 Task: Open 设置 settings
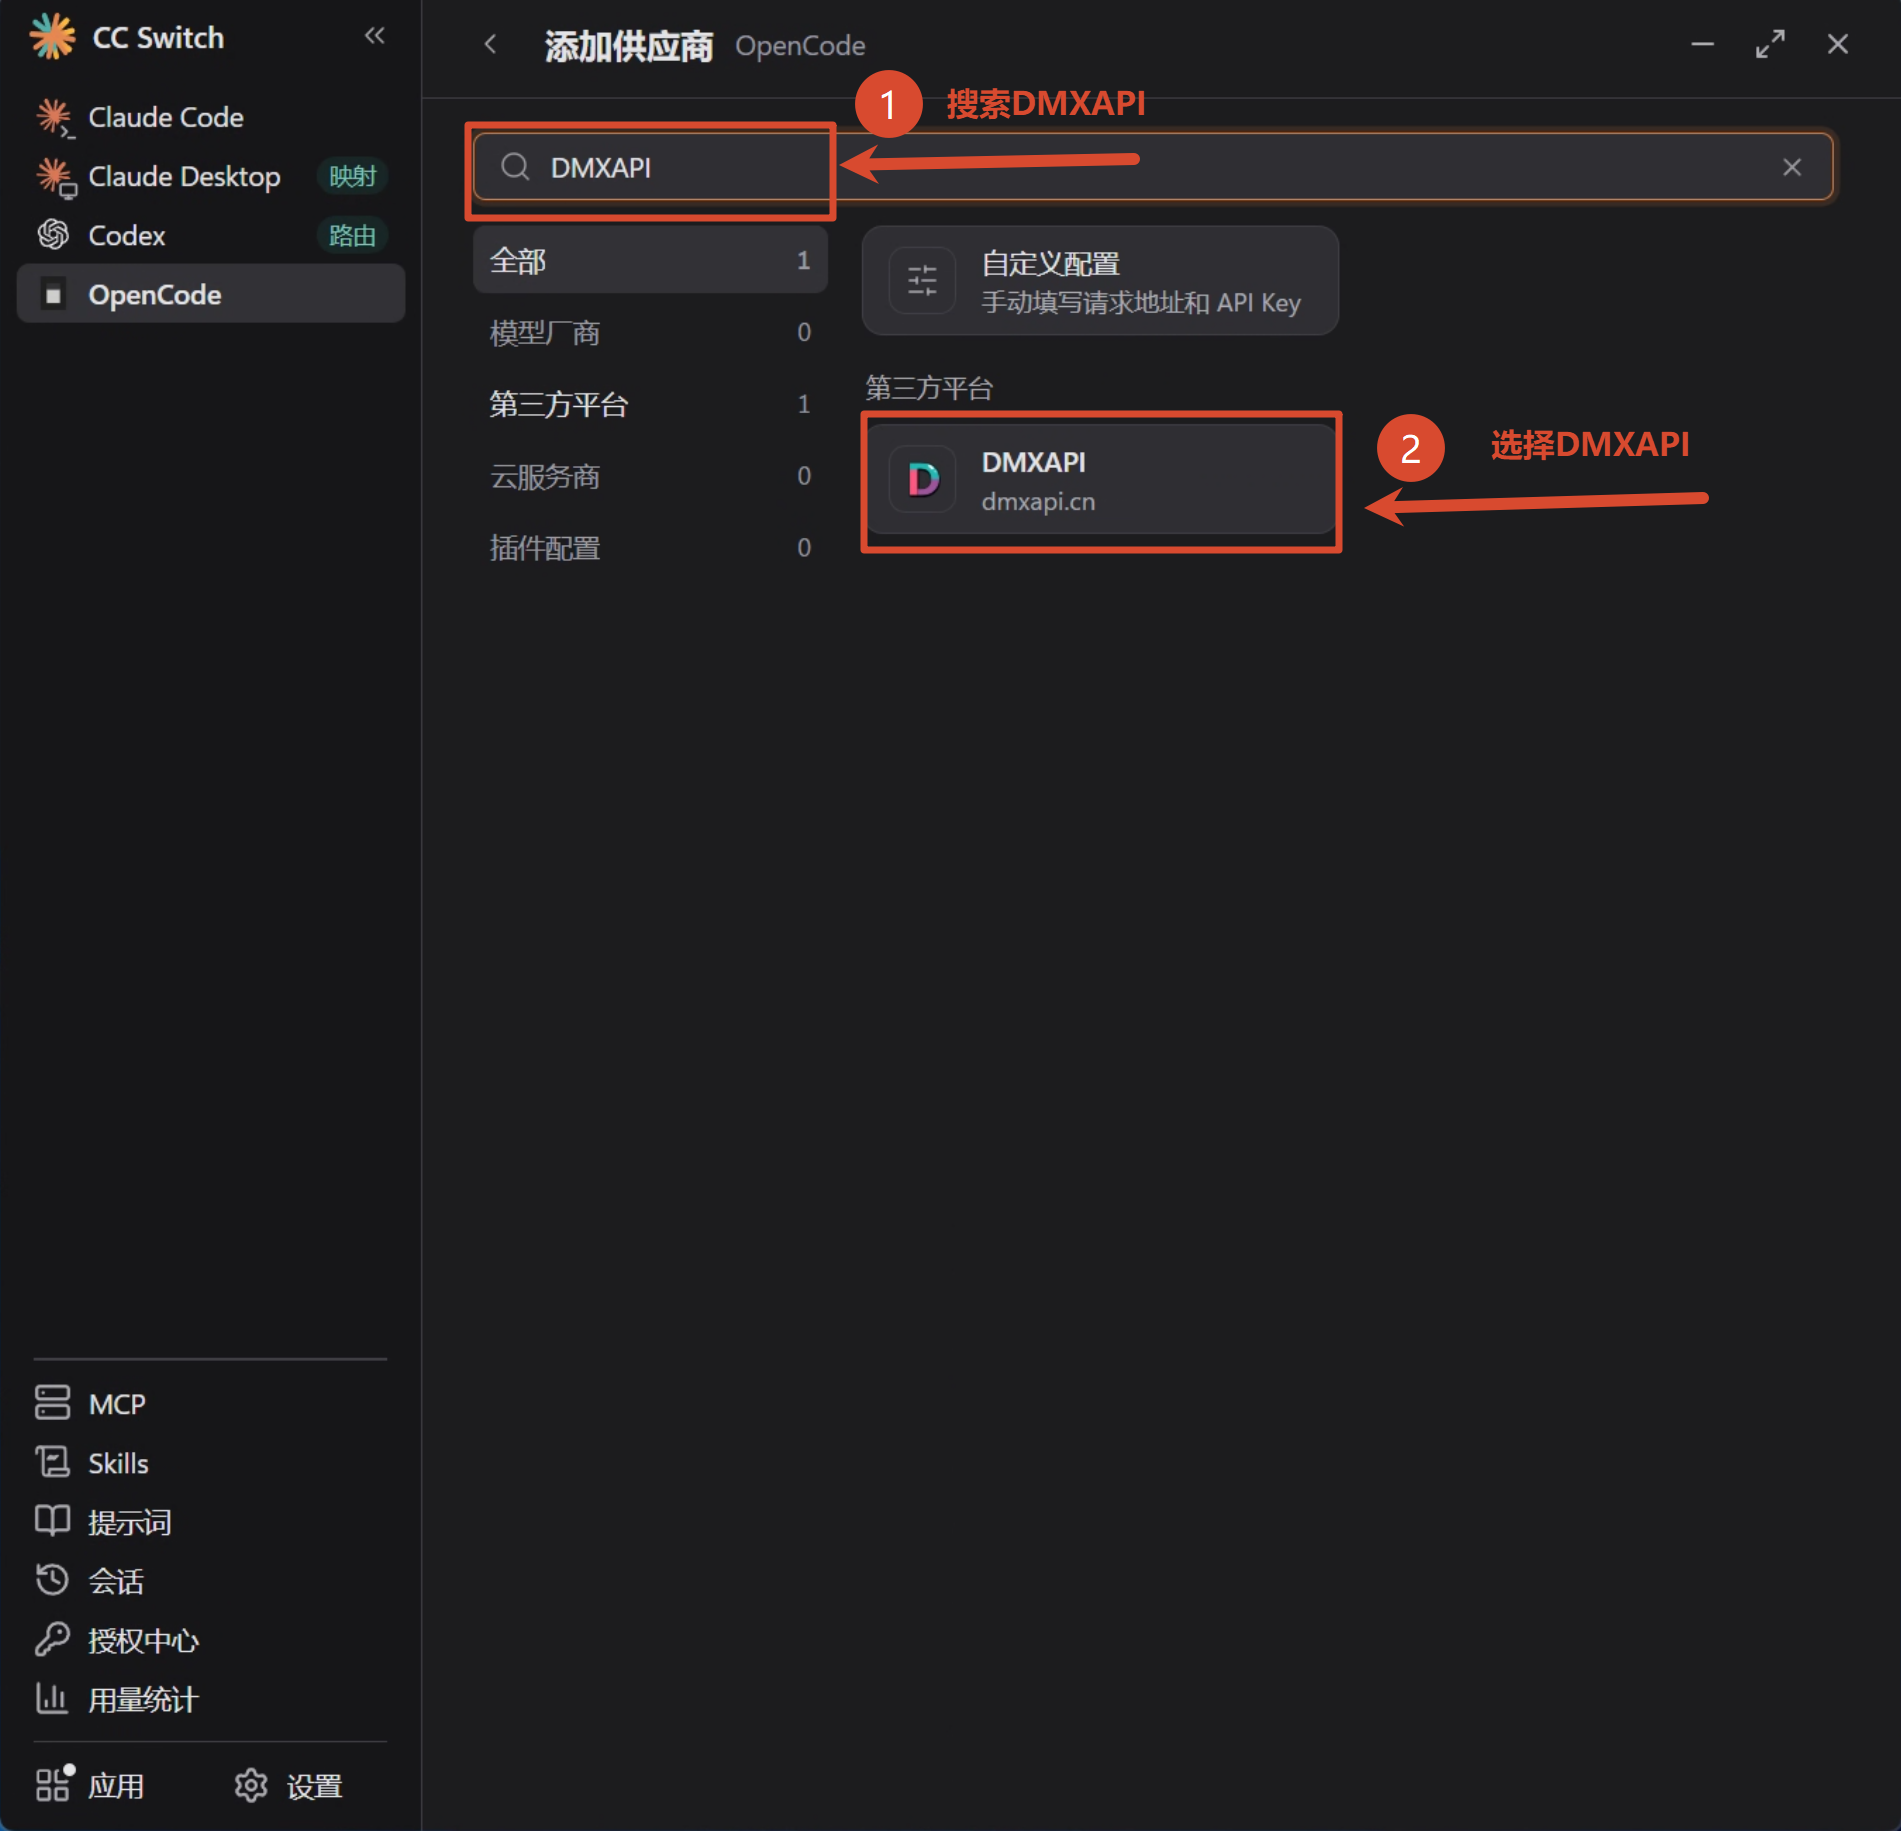point(288,1785)
